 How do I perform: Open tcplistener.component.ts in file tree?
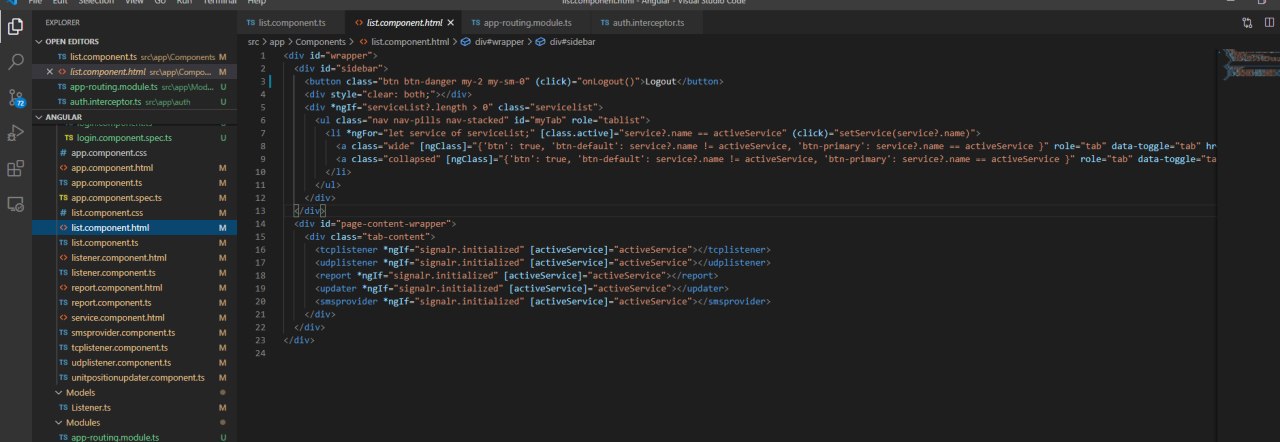(135, 348)
